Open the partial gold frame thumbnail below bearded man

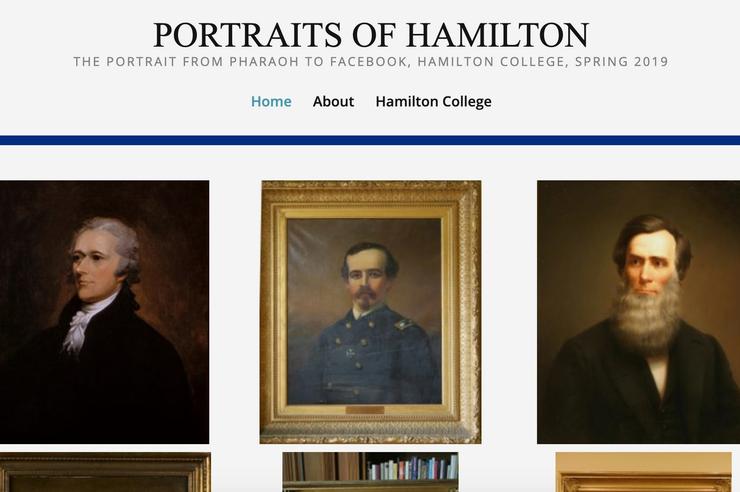click(x=644, y=472)
